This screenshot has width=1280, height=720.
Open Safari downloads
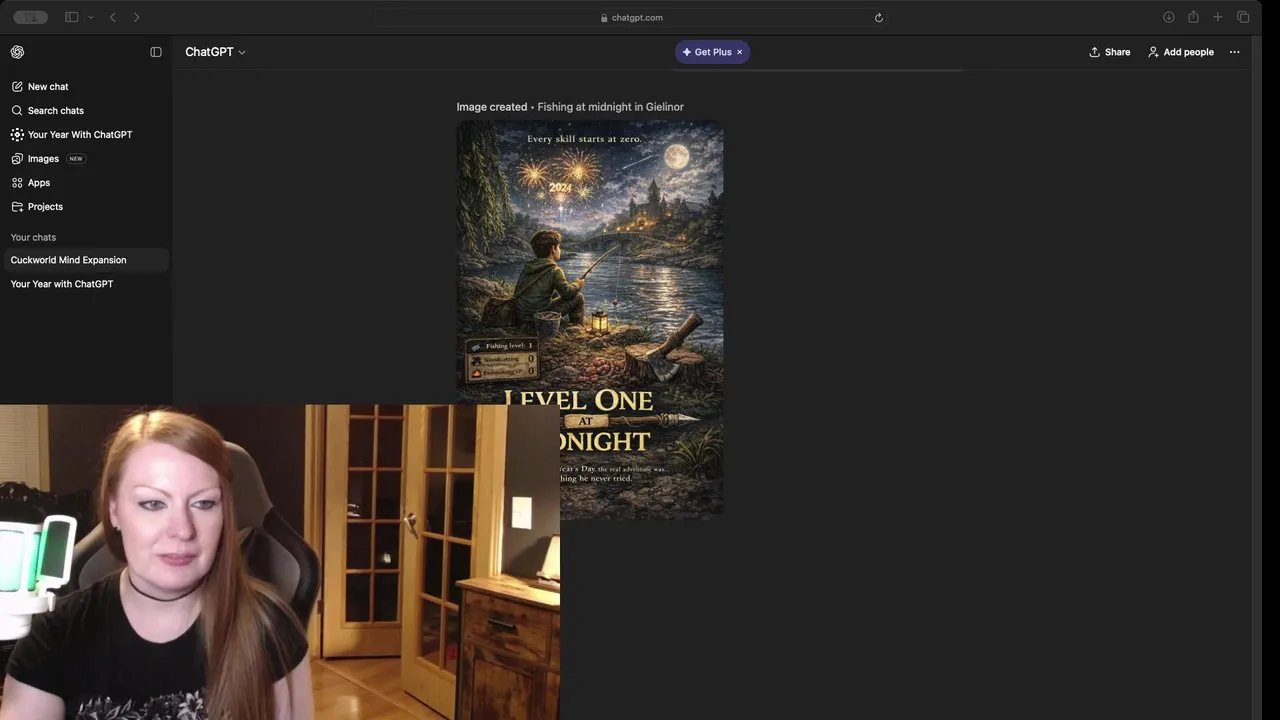click(x=1168, y=17)
